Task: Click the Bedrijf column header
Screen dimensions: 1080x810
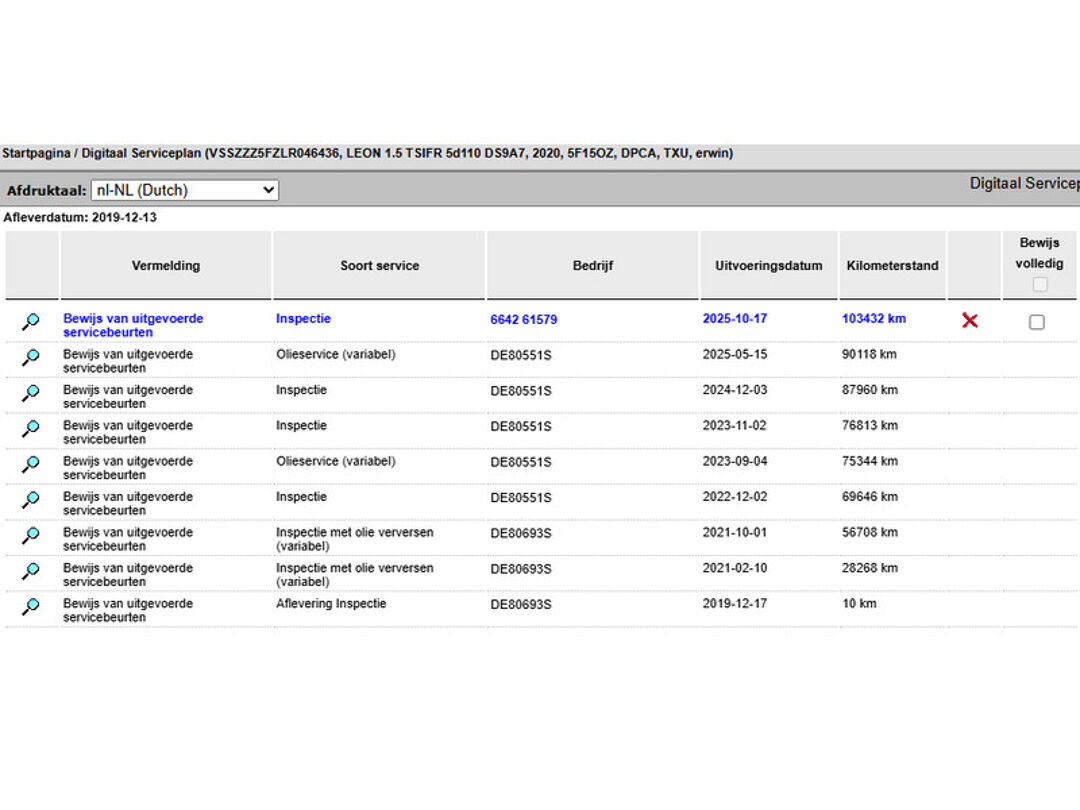Action: (593, 266)
